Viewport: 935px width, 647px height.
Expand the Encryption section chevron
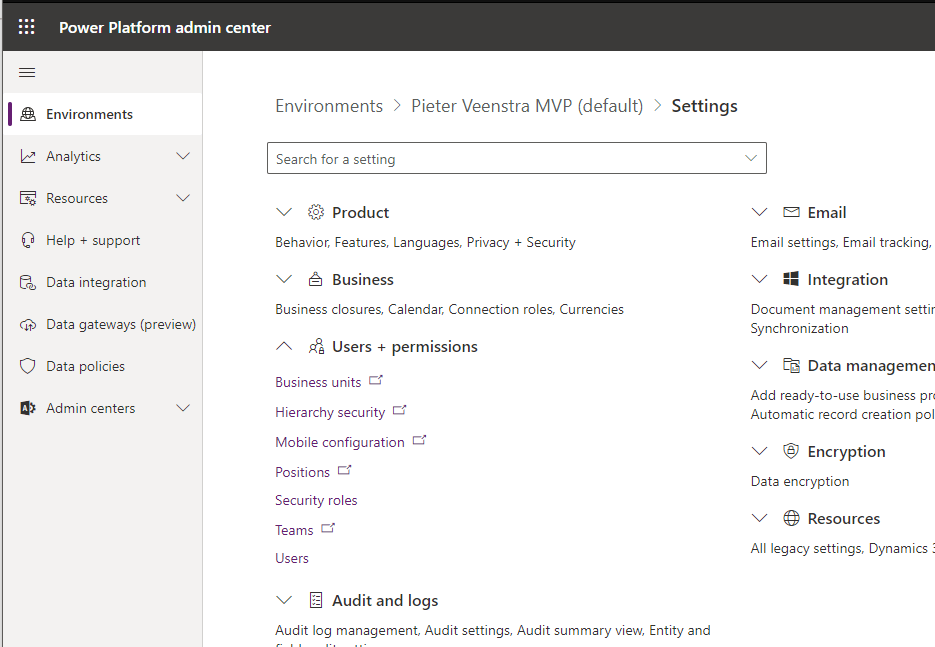759,451
